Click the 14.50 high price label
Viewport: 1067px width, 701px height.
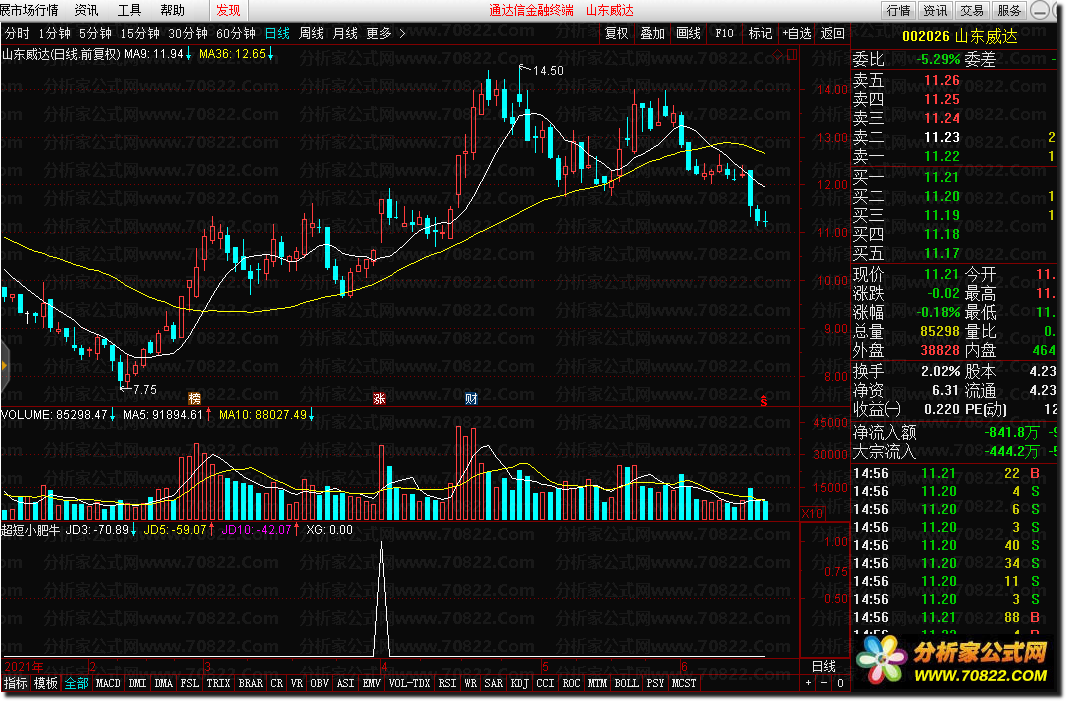point(548,71)
